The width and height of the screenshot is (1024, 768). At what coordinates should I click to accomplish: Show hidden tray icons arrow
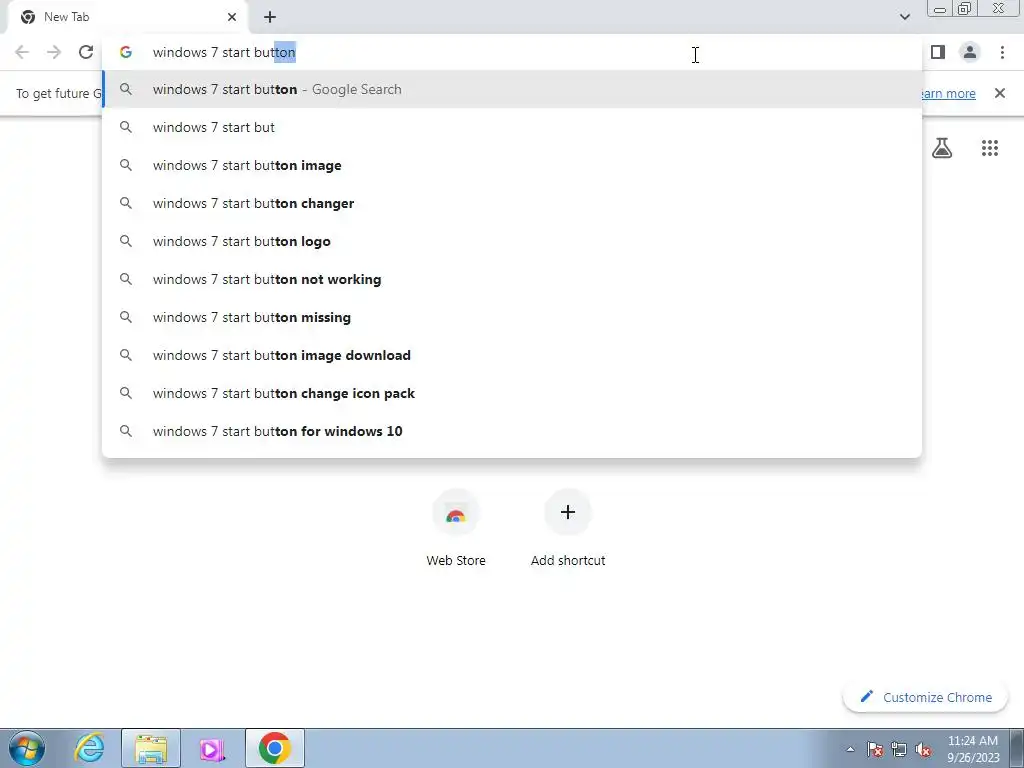point(850,749)
